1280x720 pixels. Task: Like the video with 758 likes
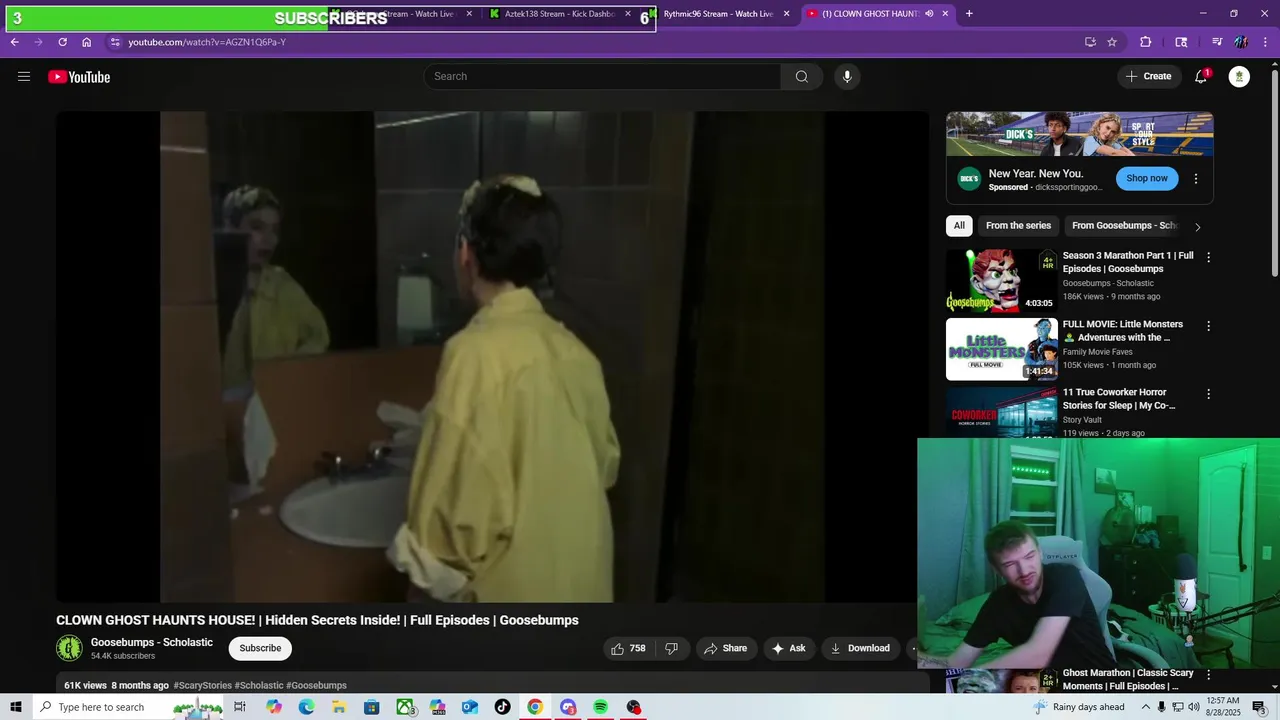(628, 648)
